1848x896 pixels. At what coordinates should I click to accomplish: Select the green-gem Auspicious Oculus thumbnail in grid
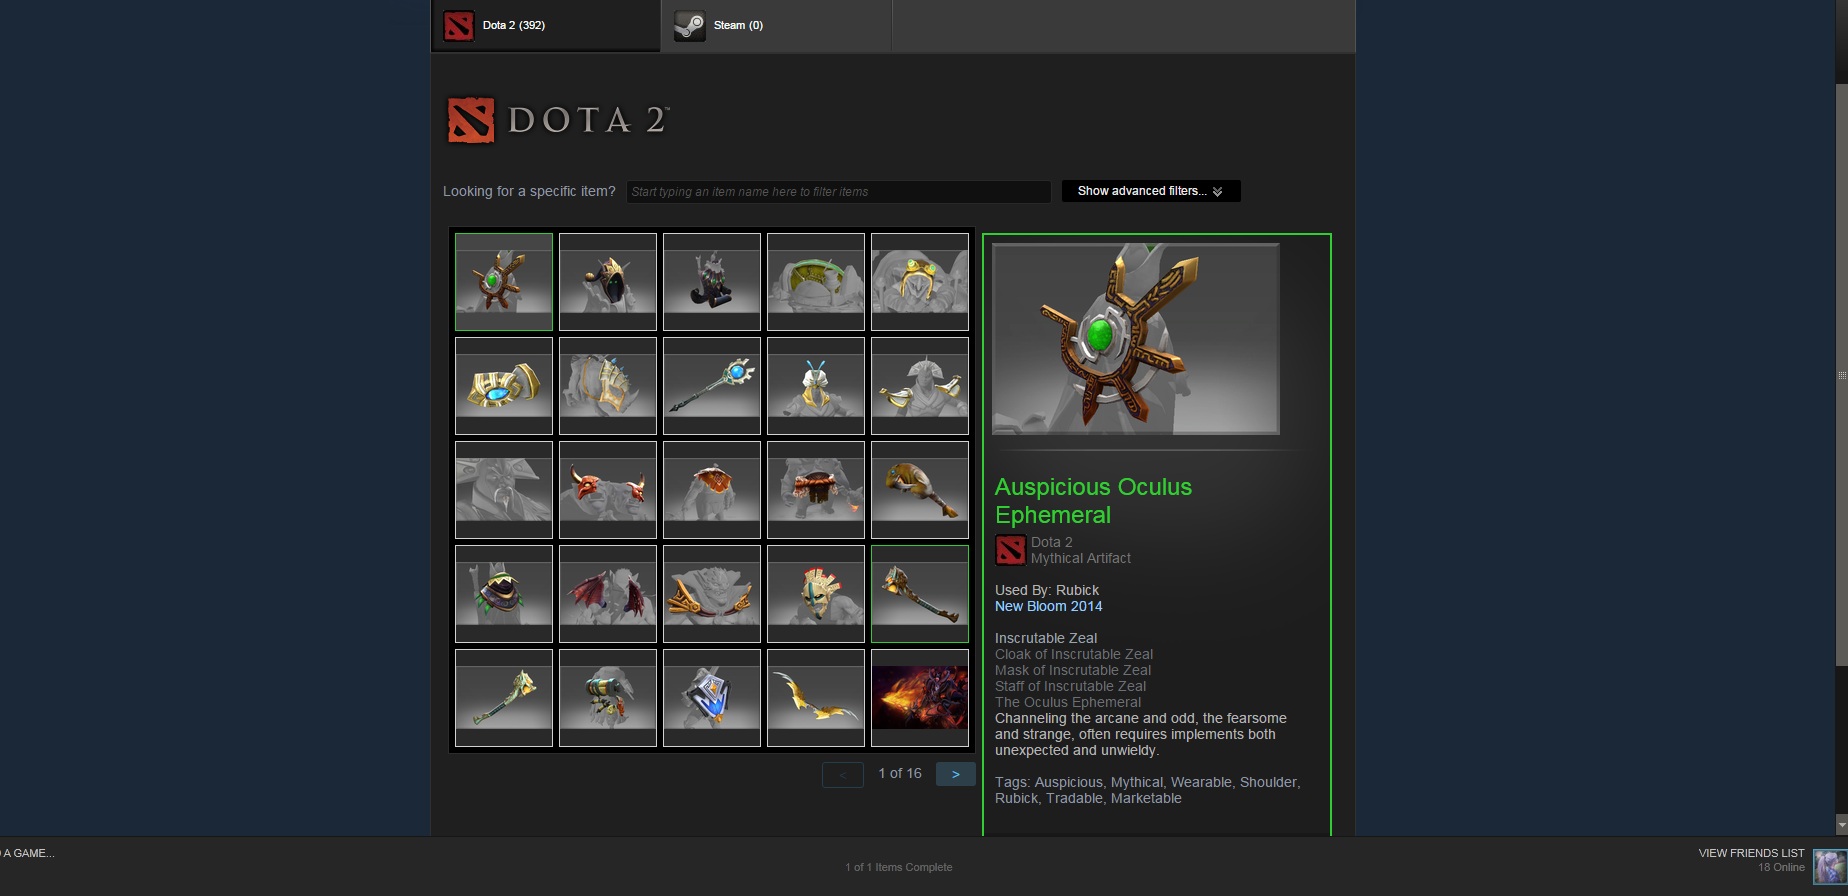point(504,282)
